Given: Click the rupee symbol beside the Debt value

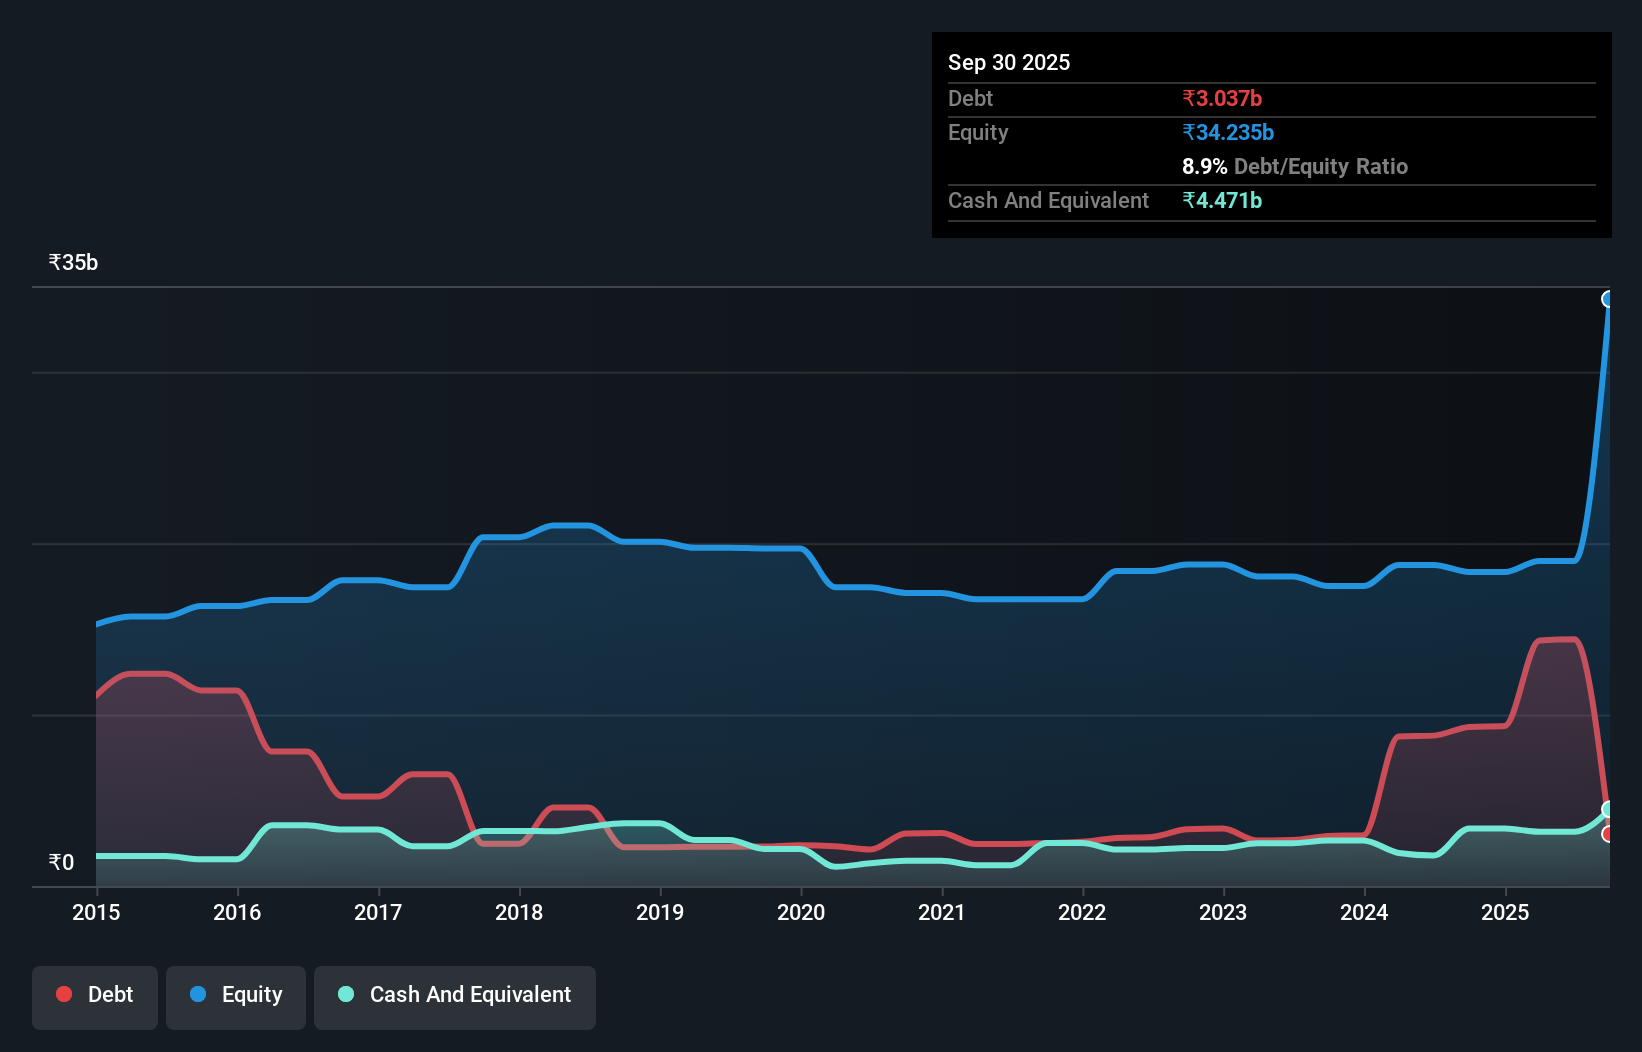Looking at the screenshot, I should 1189,98.
